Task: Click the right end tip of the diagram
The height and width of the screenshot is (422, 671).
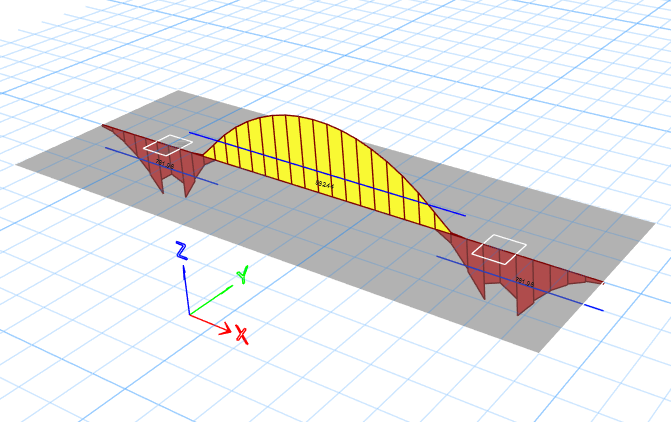Action: click(602, 283)
